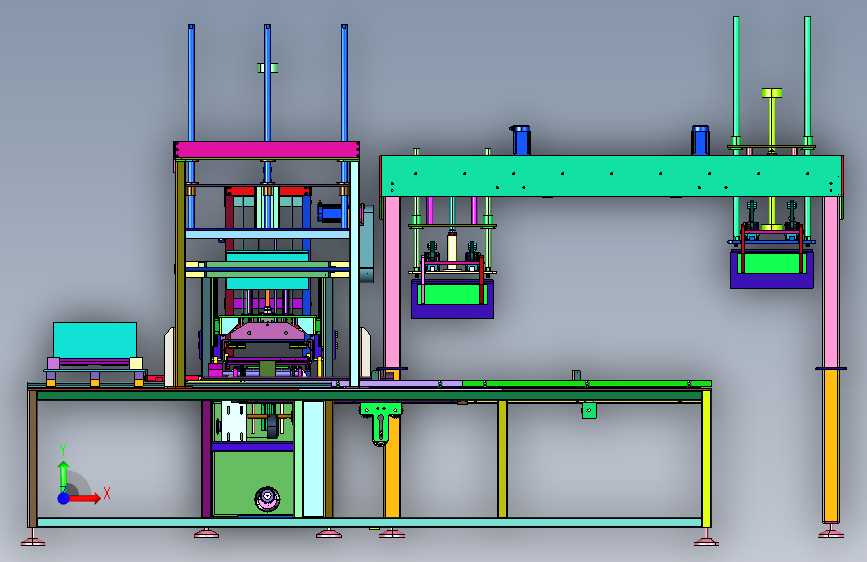Select the magenta top plate of the press frame
Screen dimensions: 867x562
267,150
